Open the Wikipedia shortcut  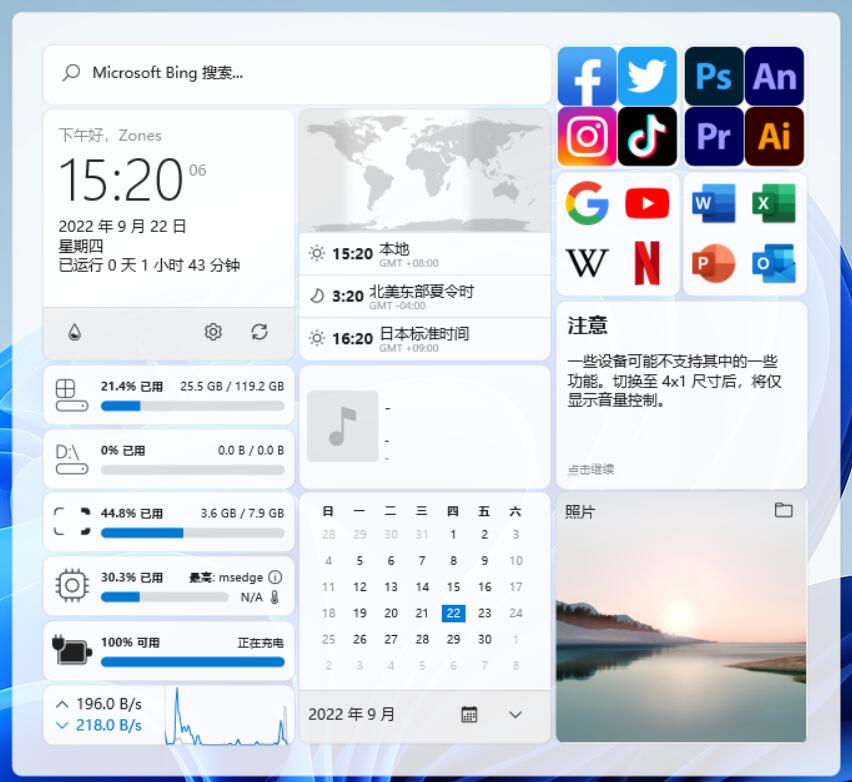[587, 264]
